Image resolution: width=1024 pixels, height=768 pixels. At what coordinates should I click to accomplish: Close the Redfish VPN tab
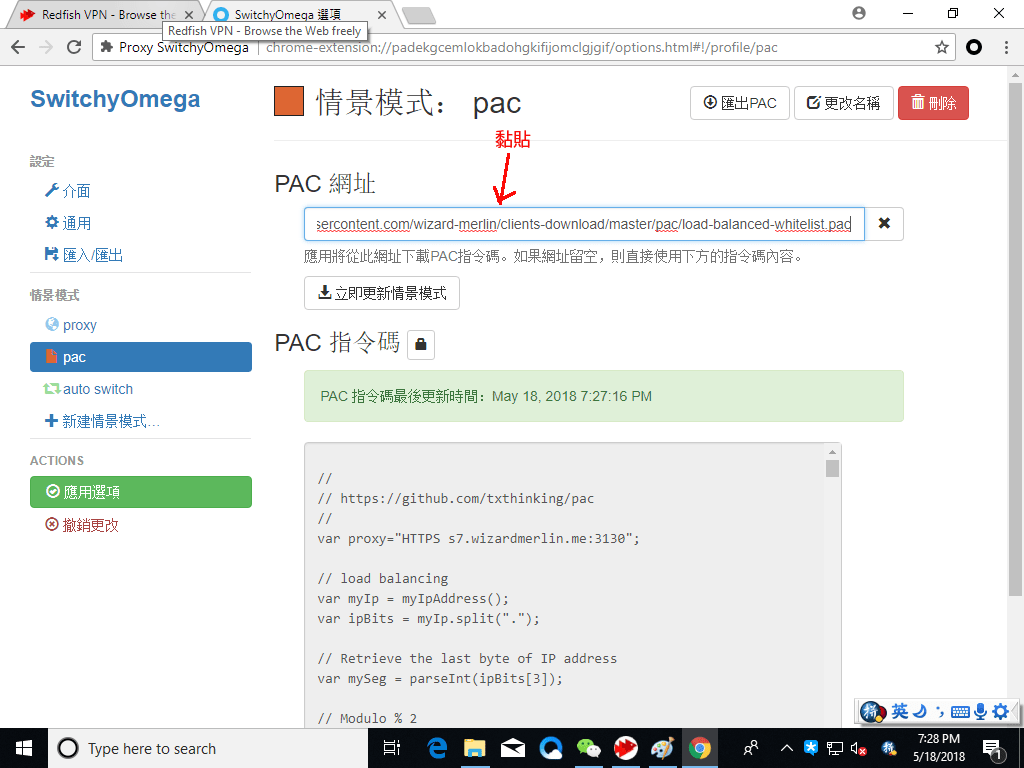click(189, 14)
